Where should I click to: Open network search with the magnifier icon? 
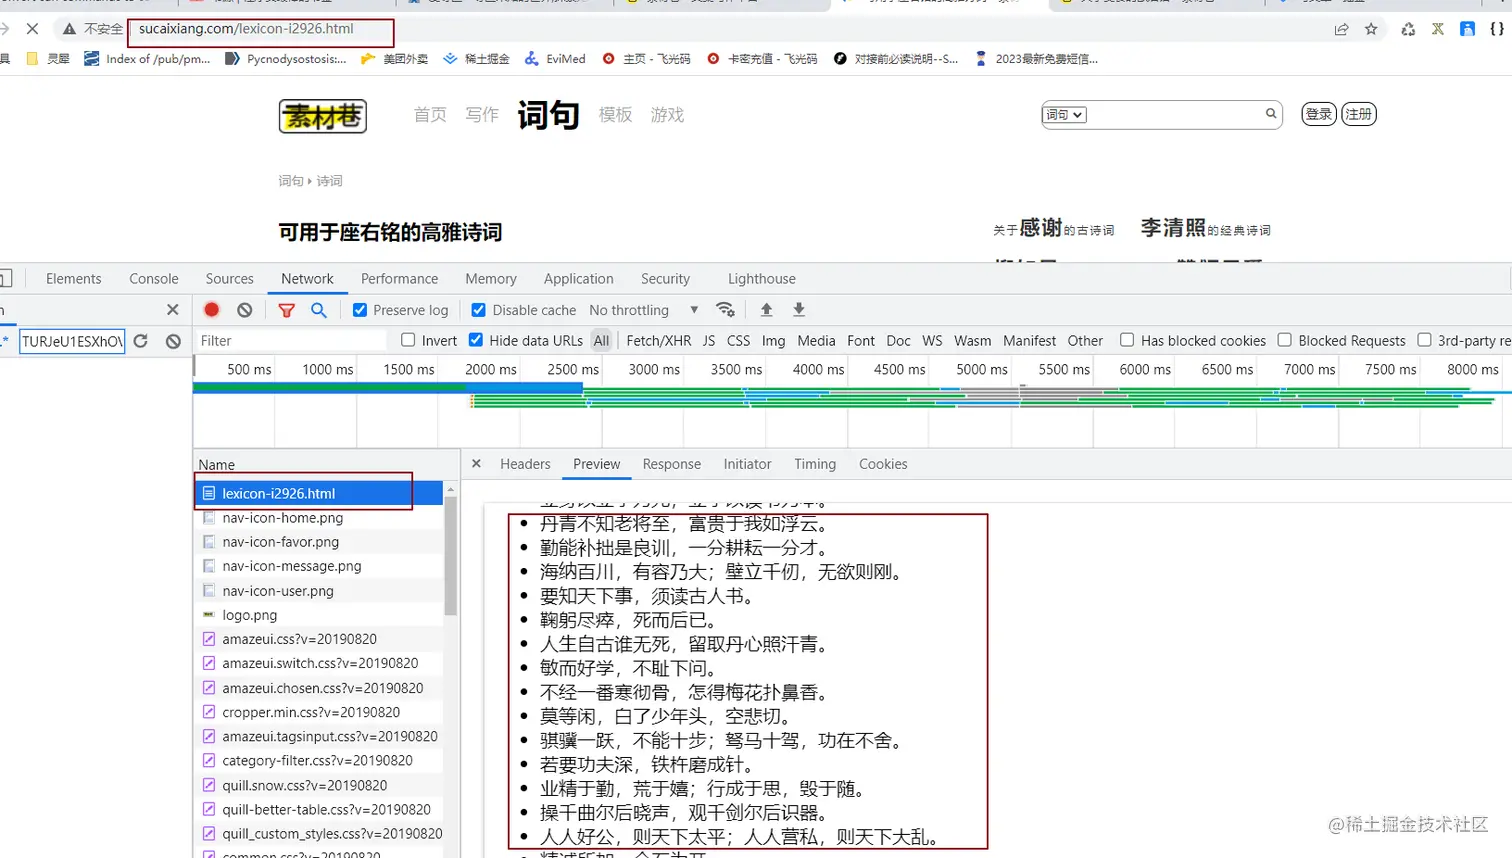(x=319, y=310)
